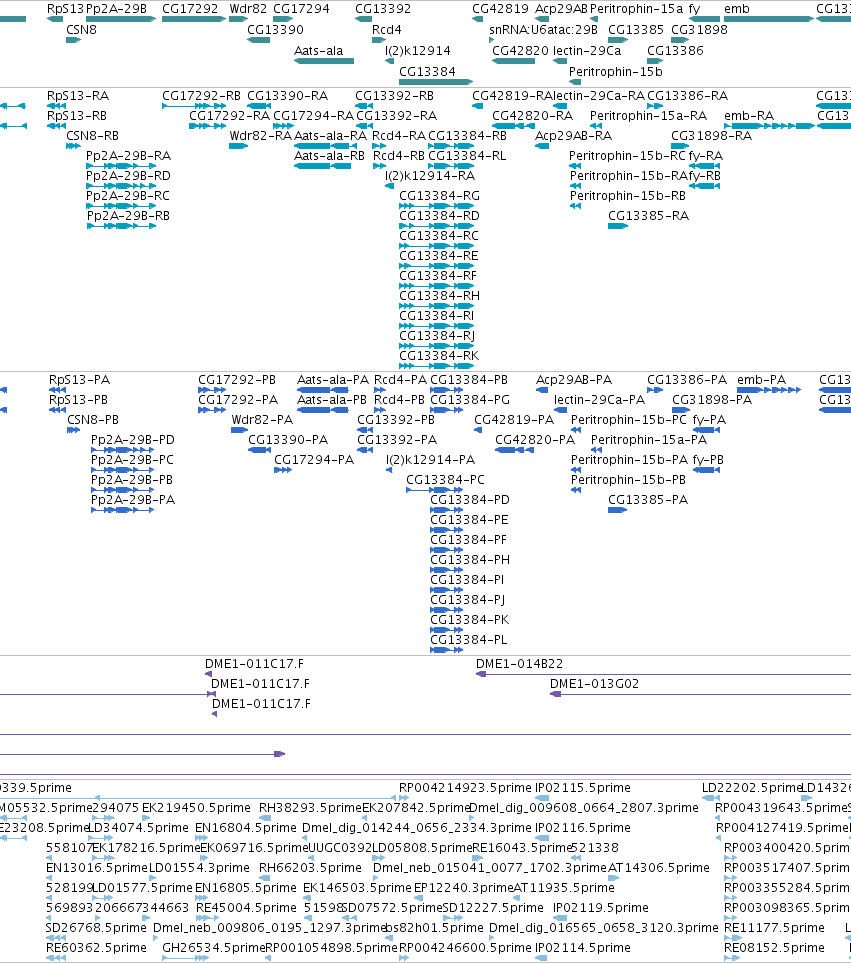Select the DME1-014B22 clone label
The height and width of the screenshot is (963, 851).
pyautogui.click(x=519, y=663)
